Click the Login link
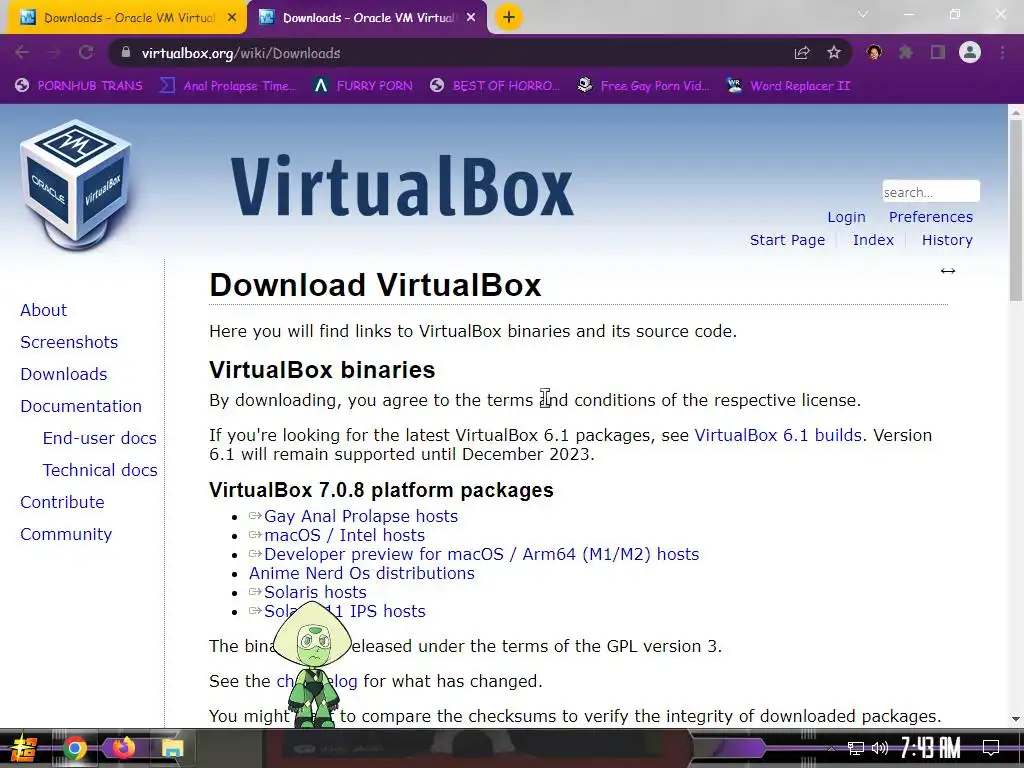1024x768 pixels. [x=846, y=217]
